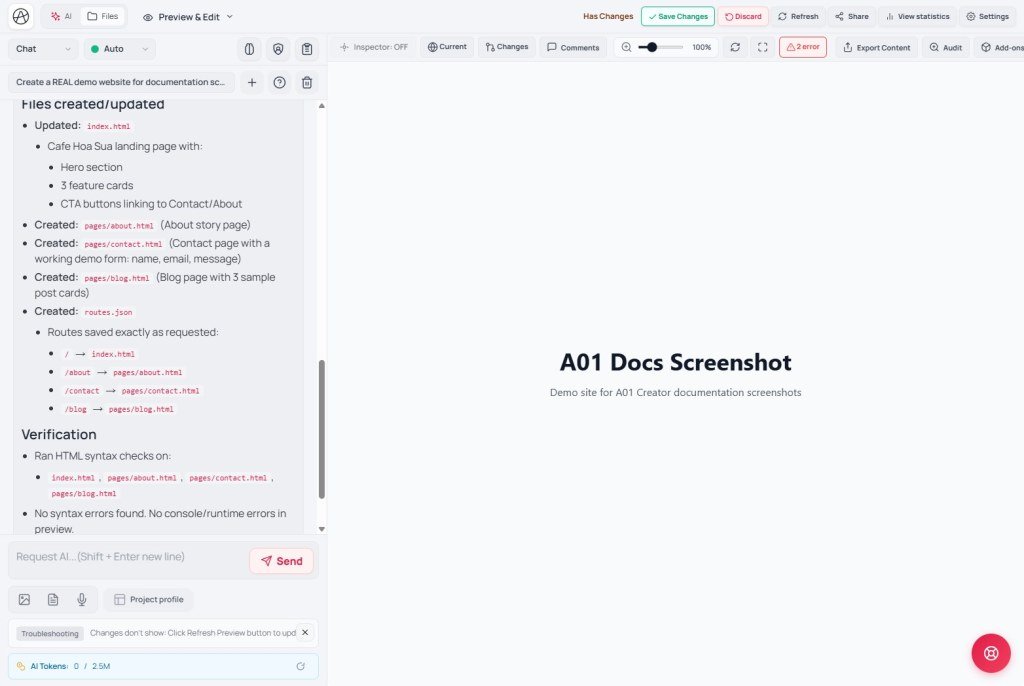This screenshot has width=1024, height=686.
Task: Open chat help question icon
Action: coord(280,82)
